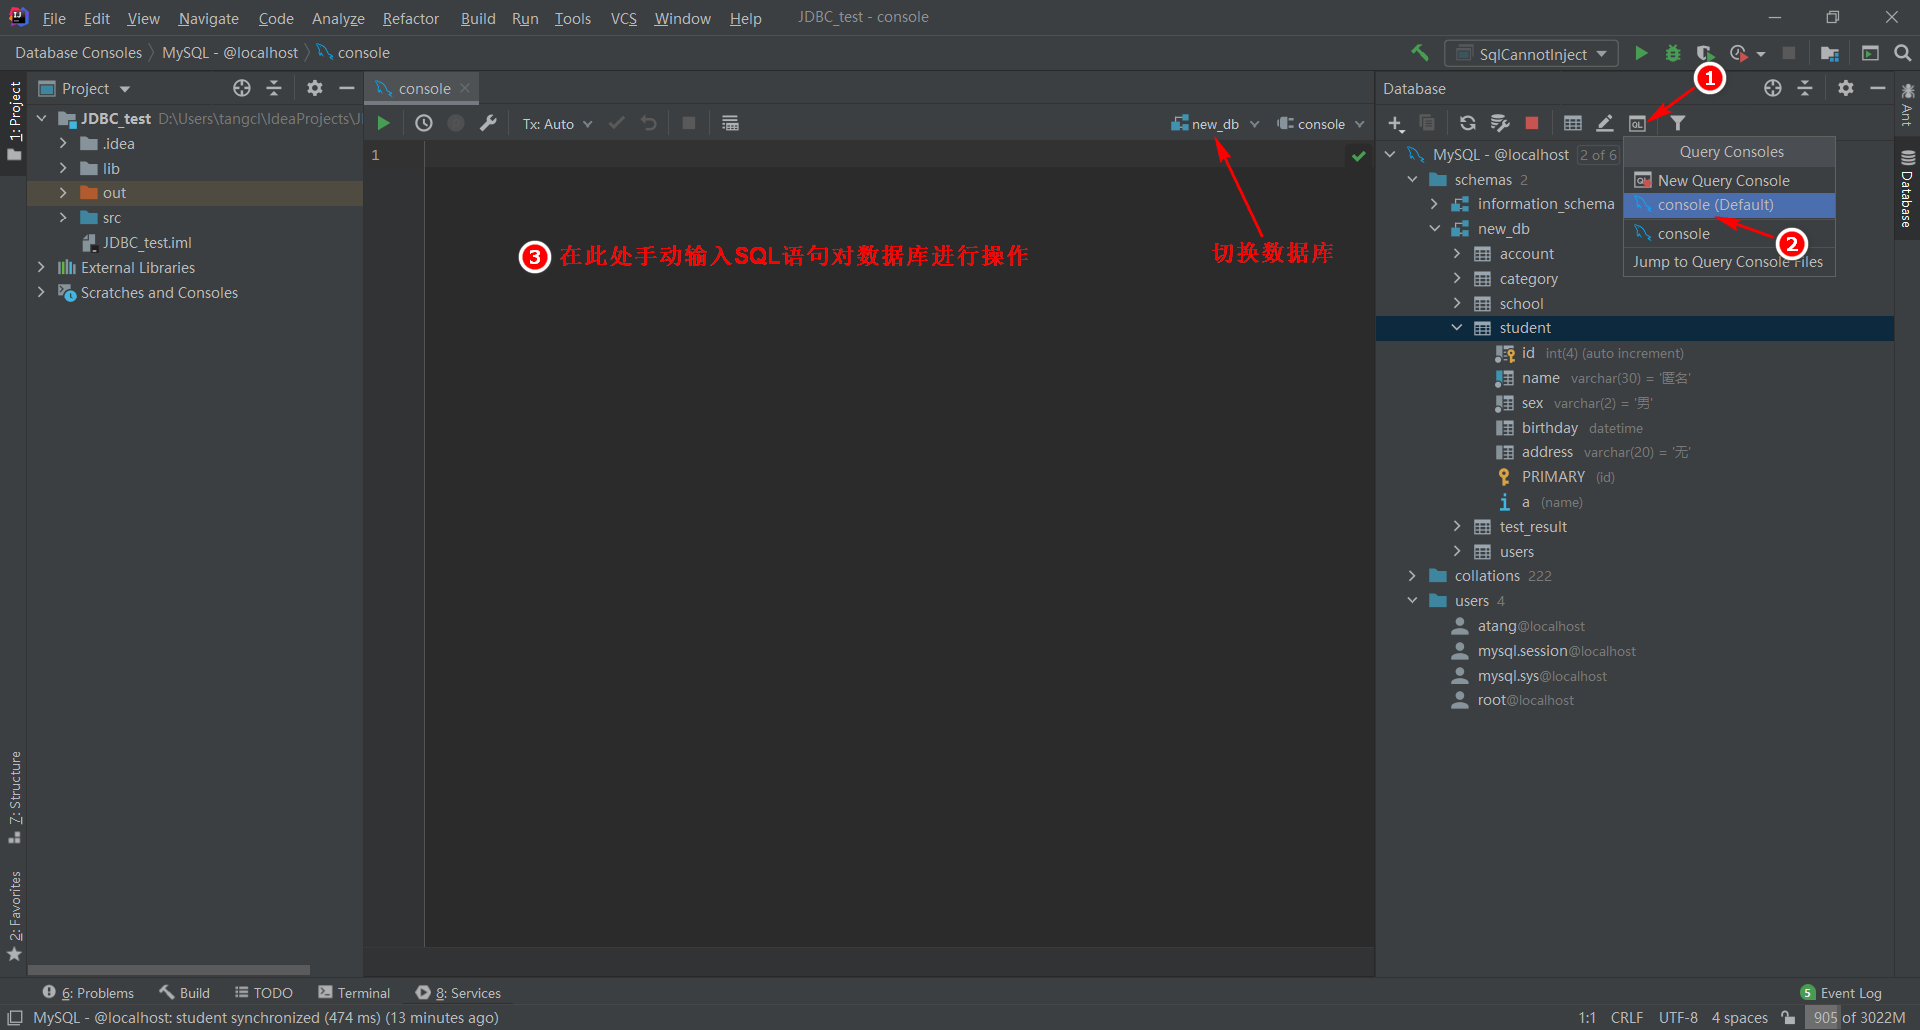This screenshot has width=1920, height=1030.
Task: Click the commit checkmark icon
Action: [617, 123]
